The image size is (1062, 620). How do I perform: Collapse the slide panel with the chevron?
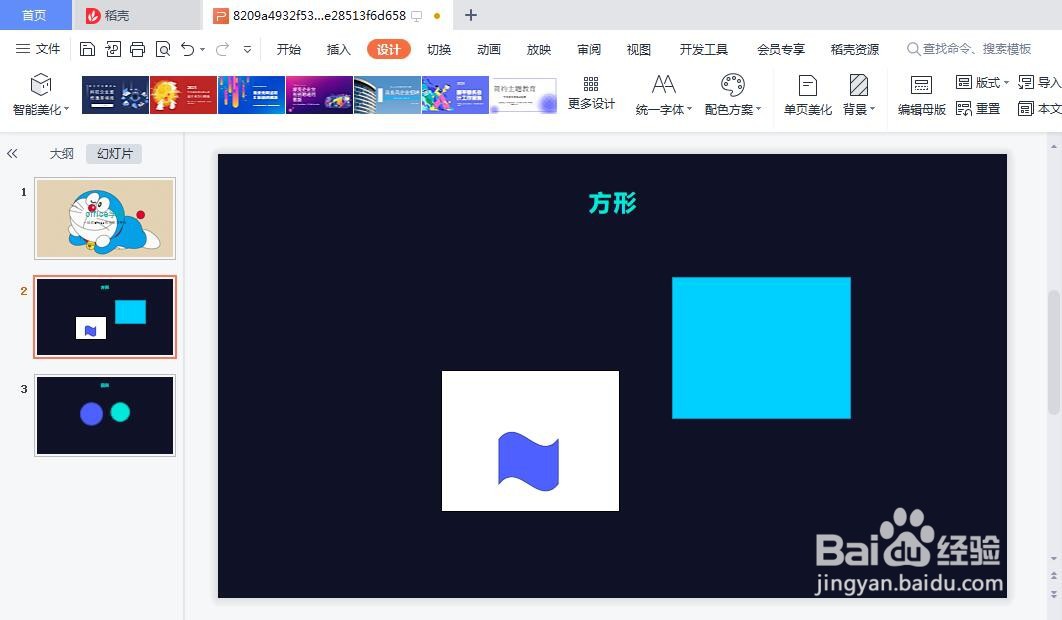(x=13, y=153)
